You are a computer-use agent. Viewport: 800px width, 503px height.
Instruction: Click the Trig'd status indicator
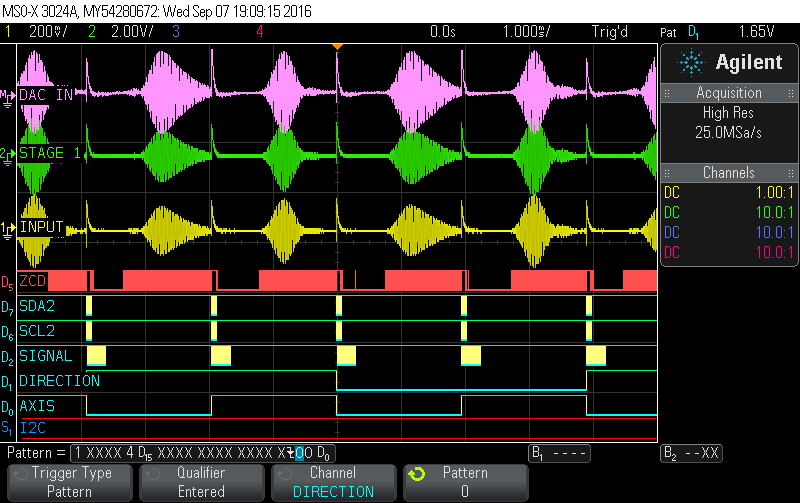coord(610,32)
